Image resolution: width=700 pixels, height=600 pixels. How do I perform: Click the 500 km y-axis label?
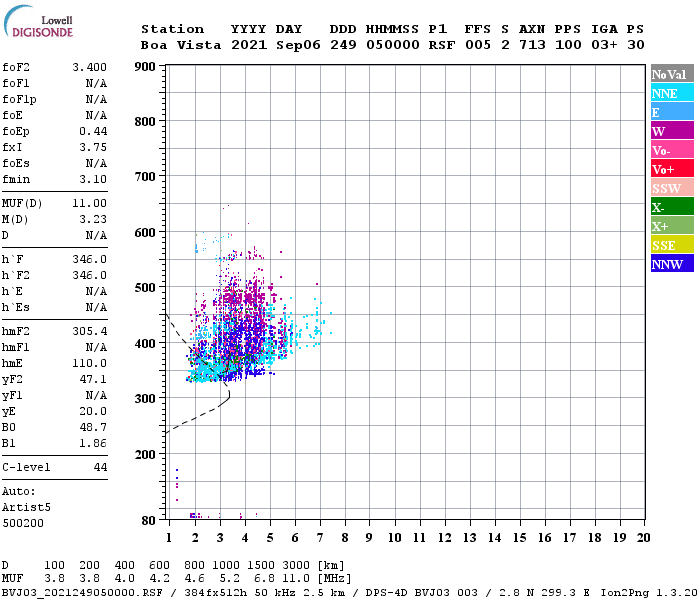pos(145,287)
